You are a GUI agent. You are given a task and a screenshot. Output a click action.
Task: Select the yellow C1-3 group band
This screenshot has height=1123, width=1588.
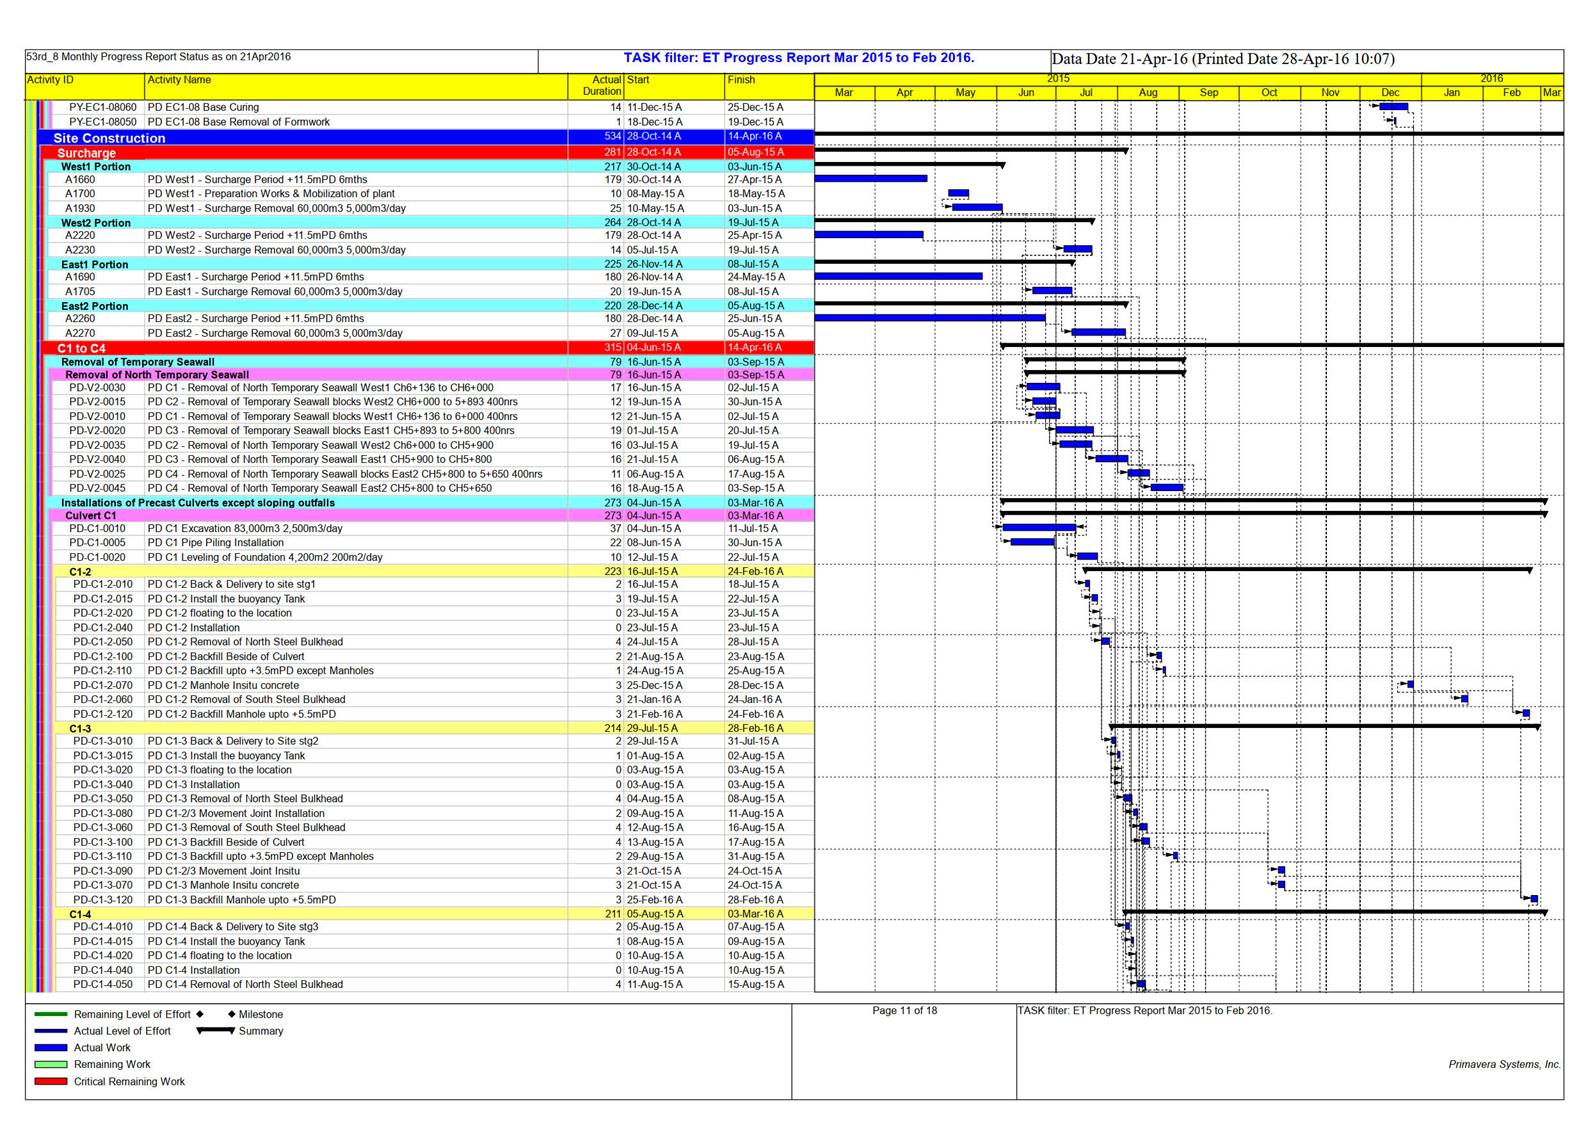[x=436, y=729]
